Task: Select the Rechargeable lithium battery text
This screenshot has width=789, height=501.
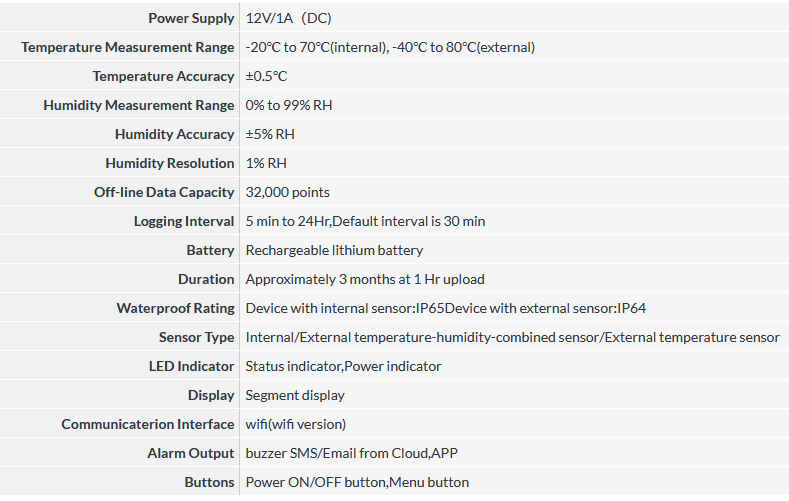Action: pyautogui.click(x=334, y=250)
